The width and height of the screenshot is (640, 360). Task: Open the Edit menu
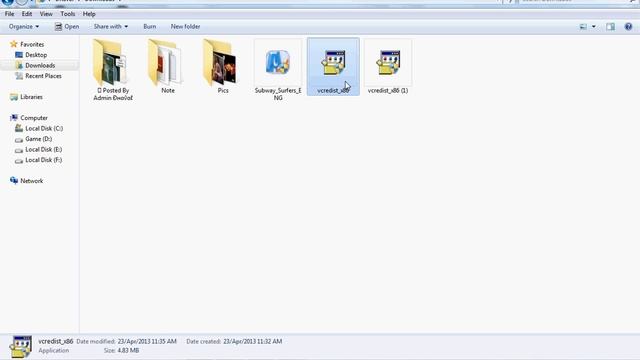pos(27,14)
